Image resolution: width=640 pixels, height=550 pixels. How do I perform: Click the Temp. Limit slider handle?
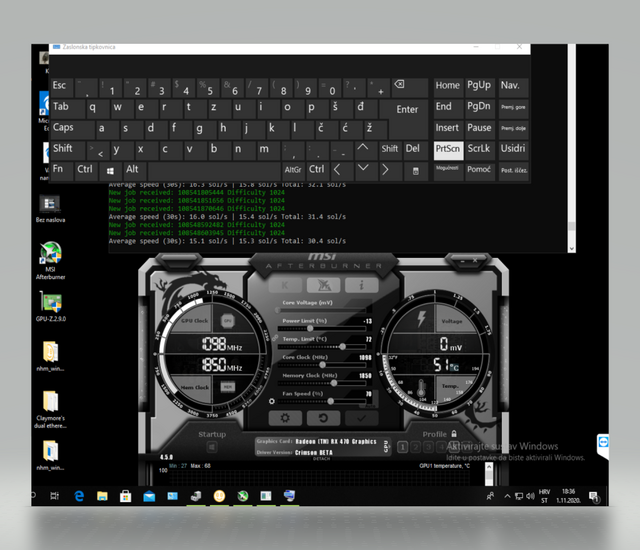click(342, 346)
